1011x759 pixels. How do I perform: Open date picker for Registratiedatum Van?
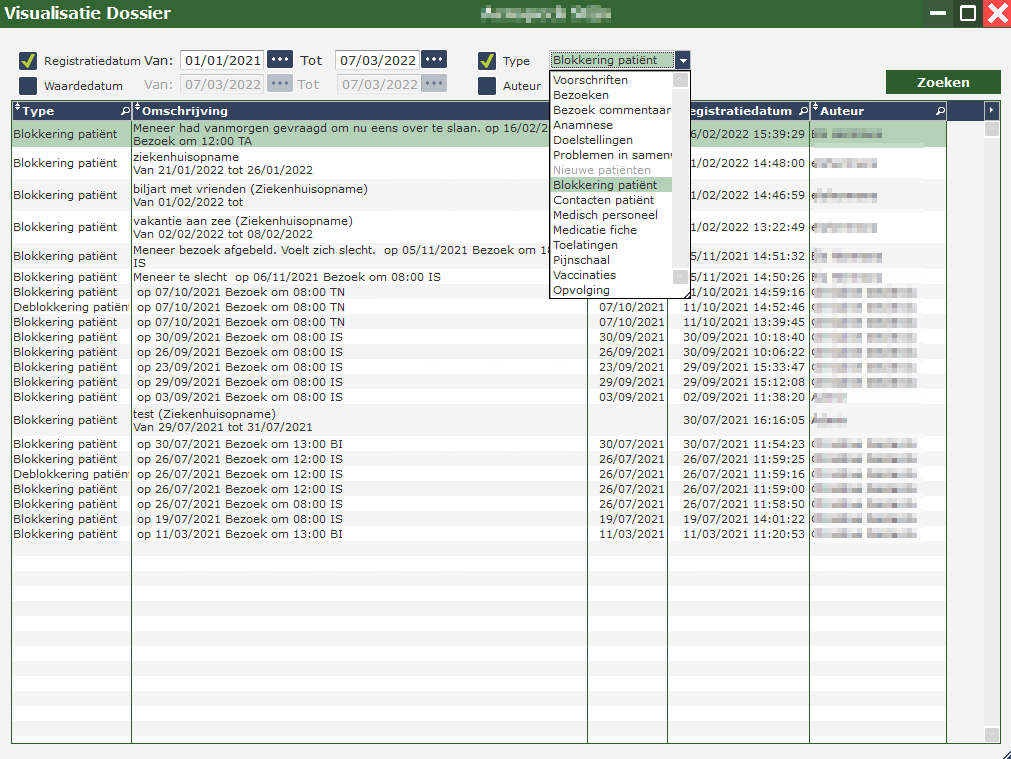[x=280, y=60]
